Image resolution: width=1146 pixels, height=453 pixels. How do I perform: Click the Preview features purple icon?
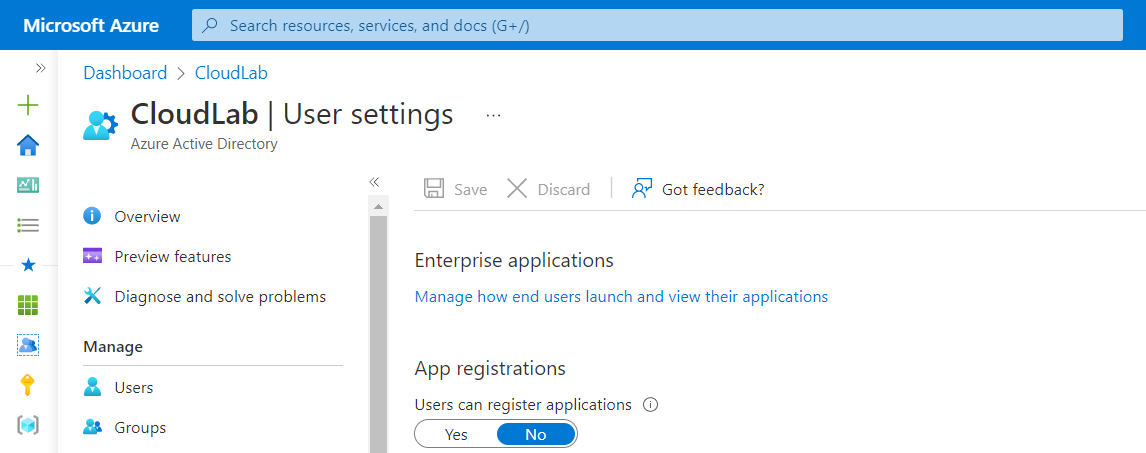coord(92,256)
